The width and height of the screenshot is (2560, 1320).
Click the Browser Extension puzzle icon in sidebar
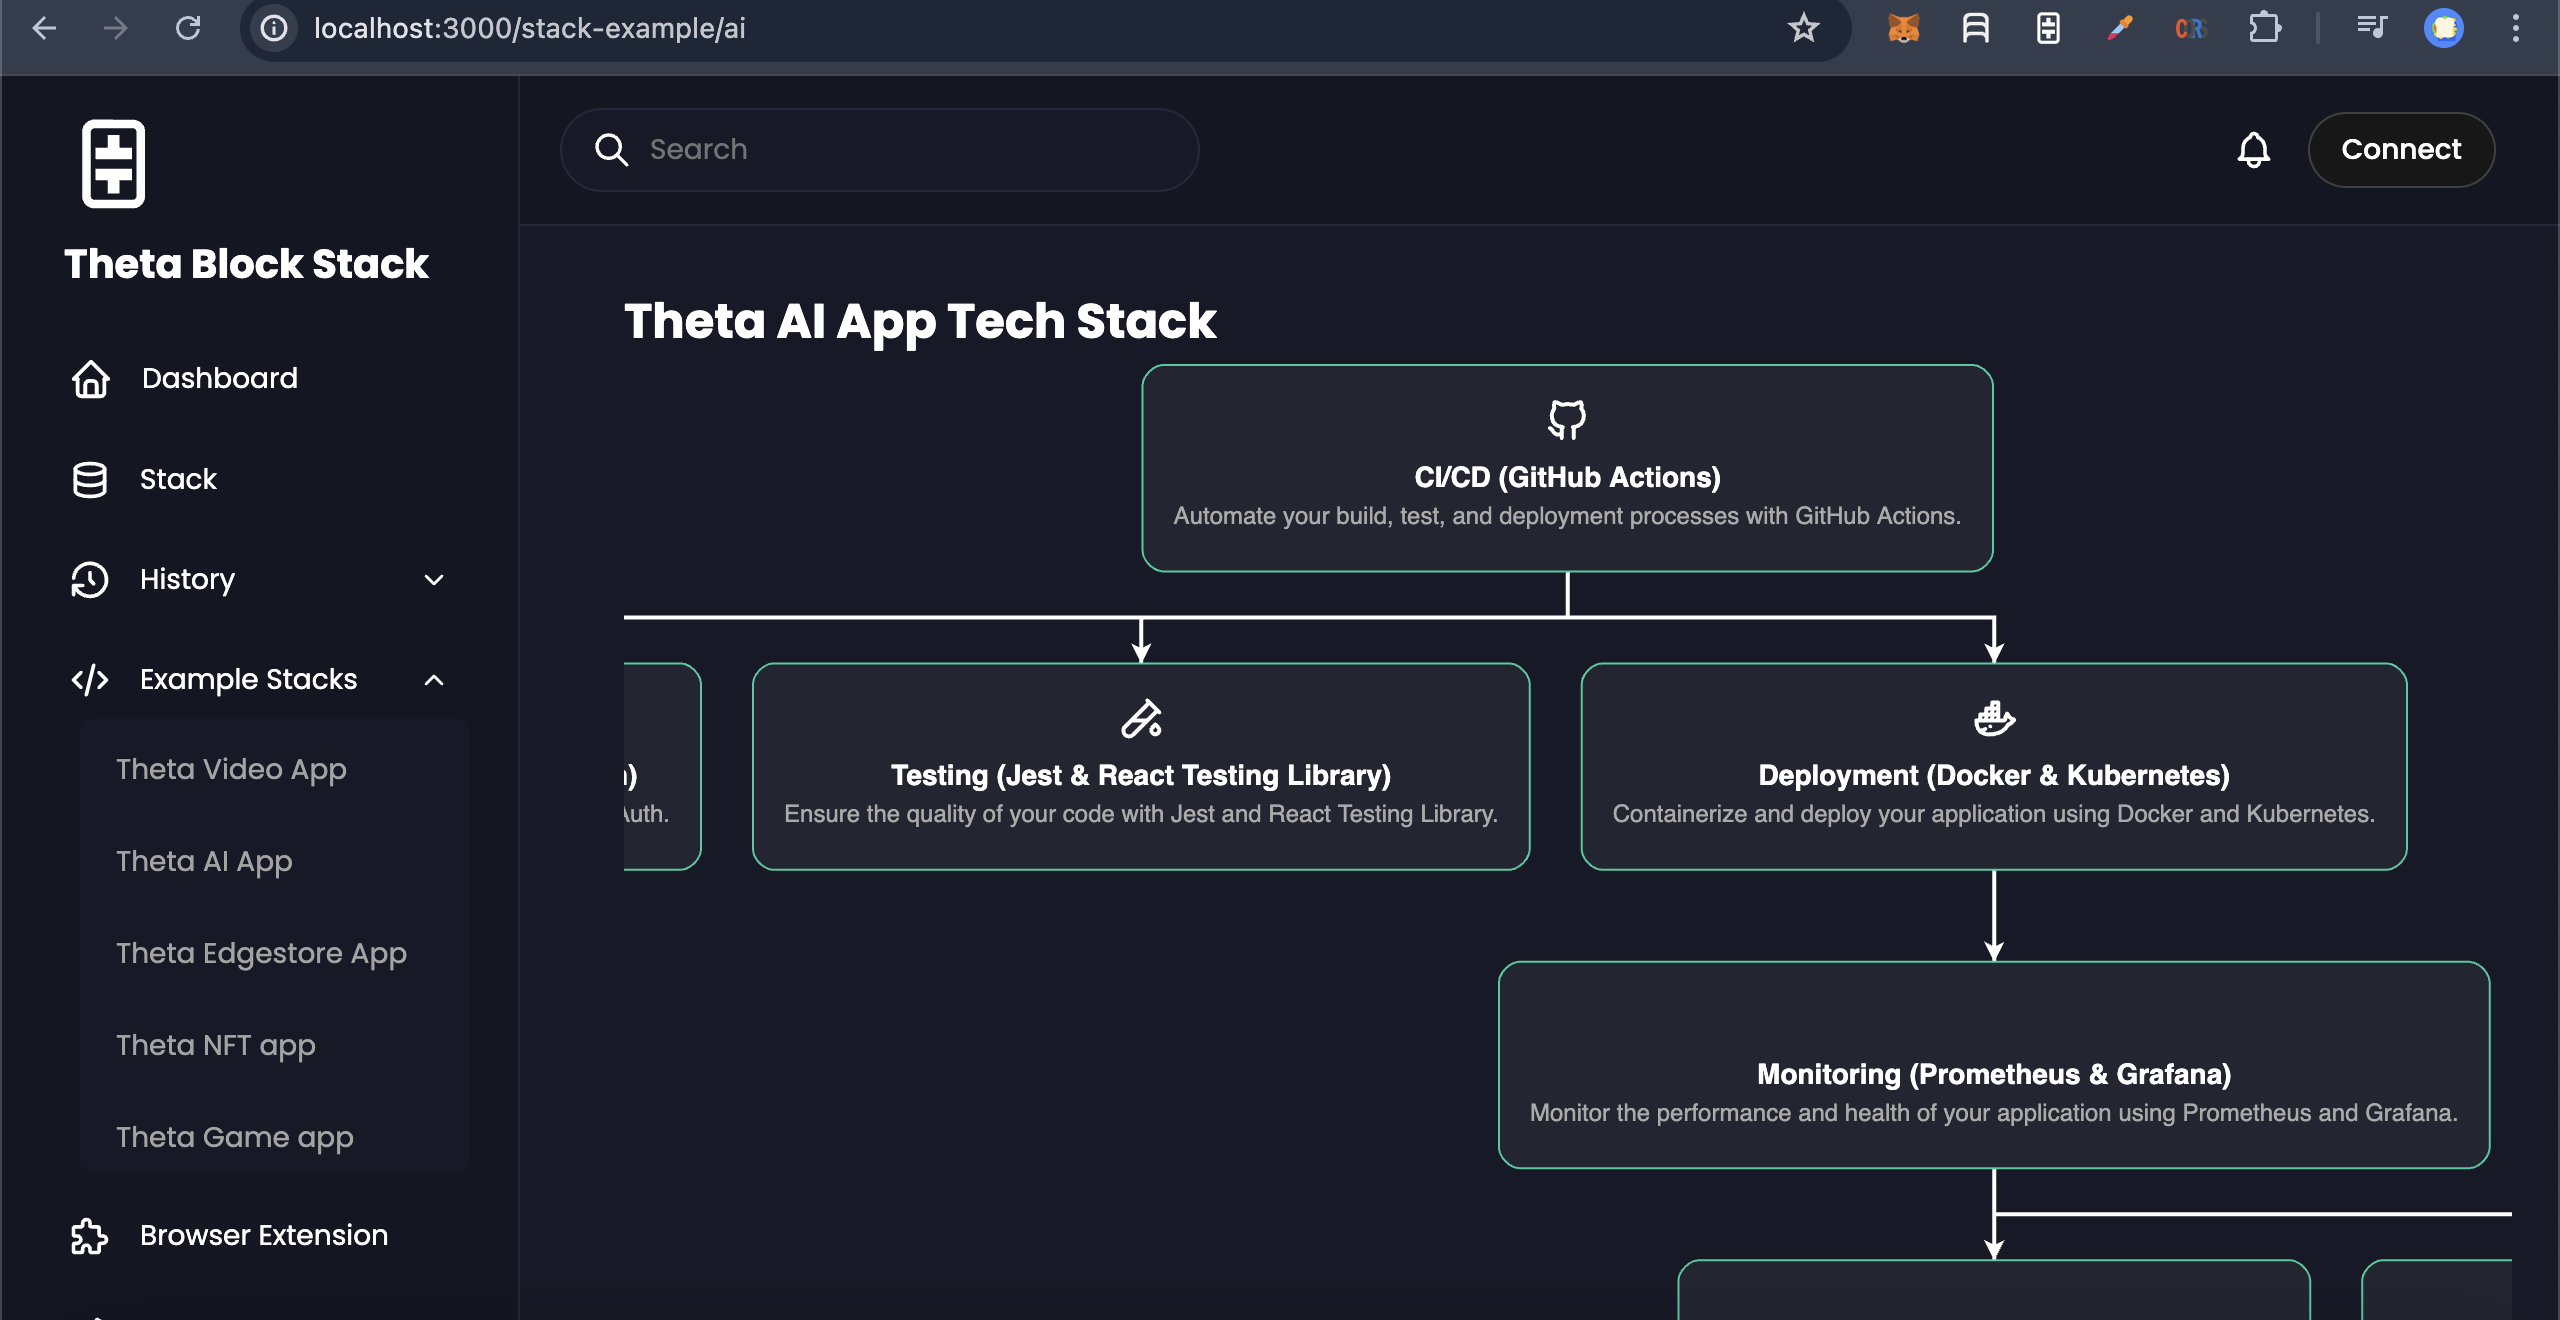[90, 1236]
